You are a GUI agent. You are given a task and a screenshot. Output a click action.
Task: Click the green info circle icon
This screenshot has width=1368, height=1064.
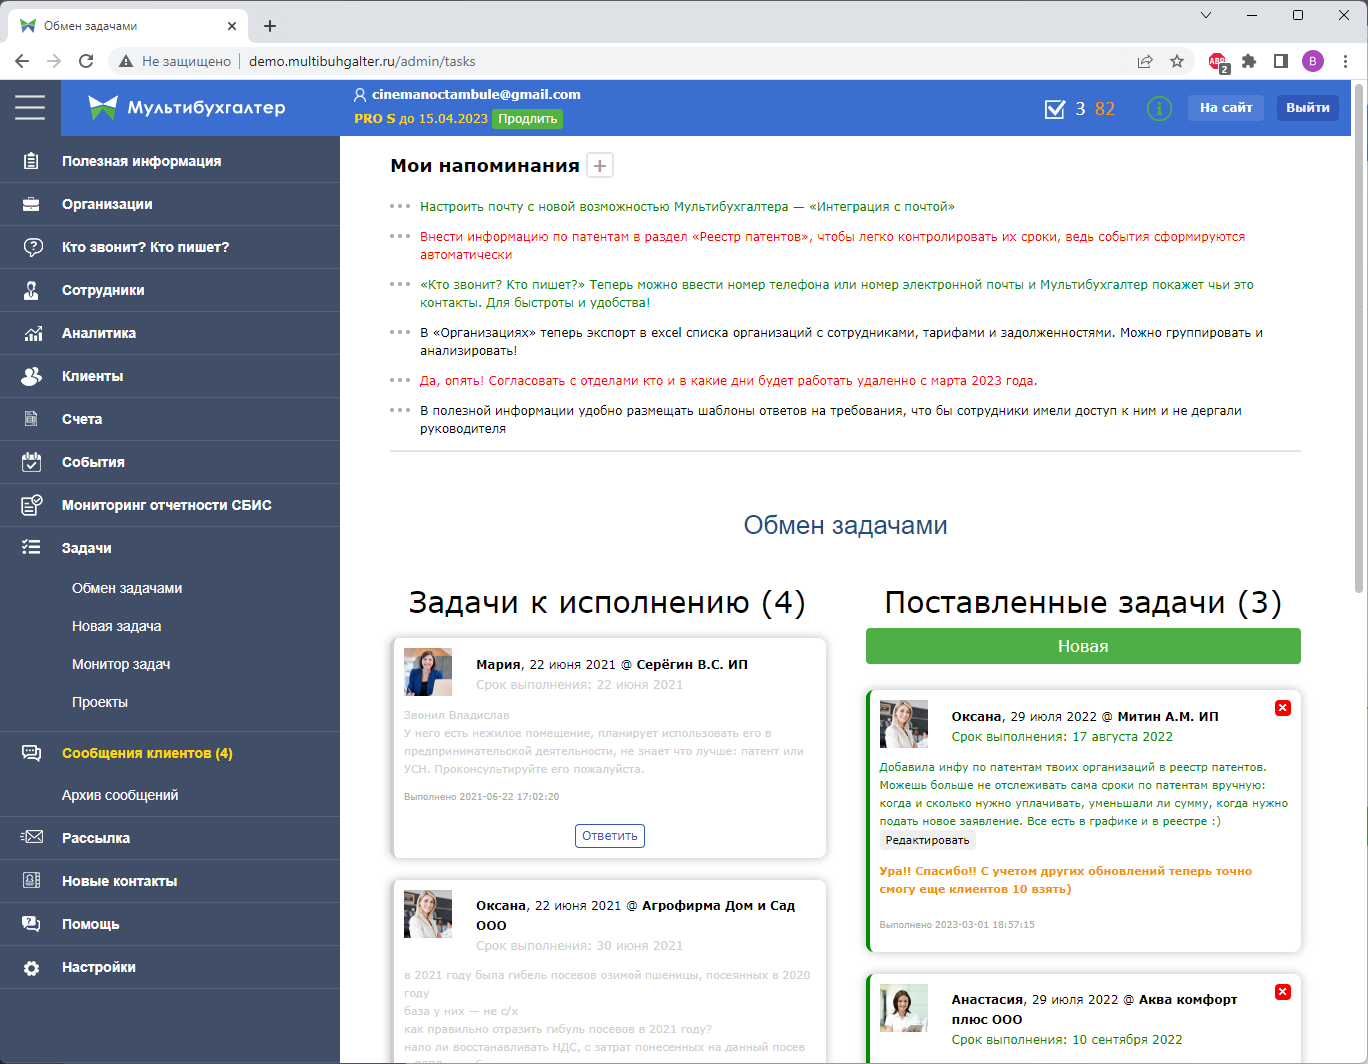click(1159, 108)
